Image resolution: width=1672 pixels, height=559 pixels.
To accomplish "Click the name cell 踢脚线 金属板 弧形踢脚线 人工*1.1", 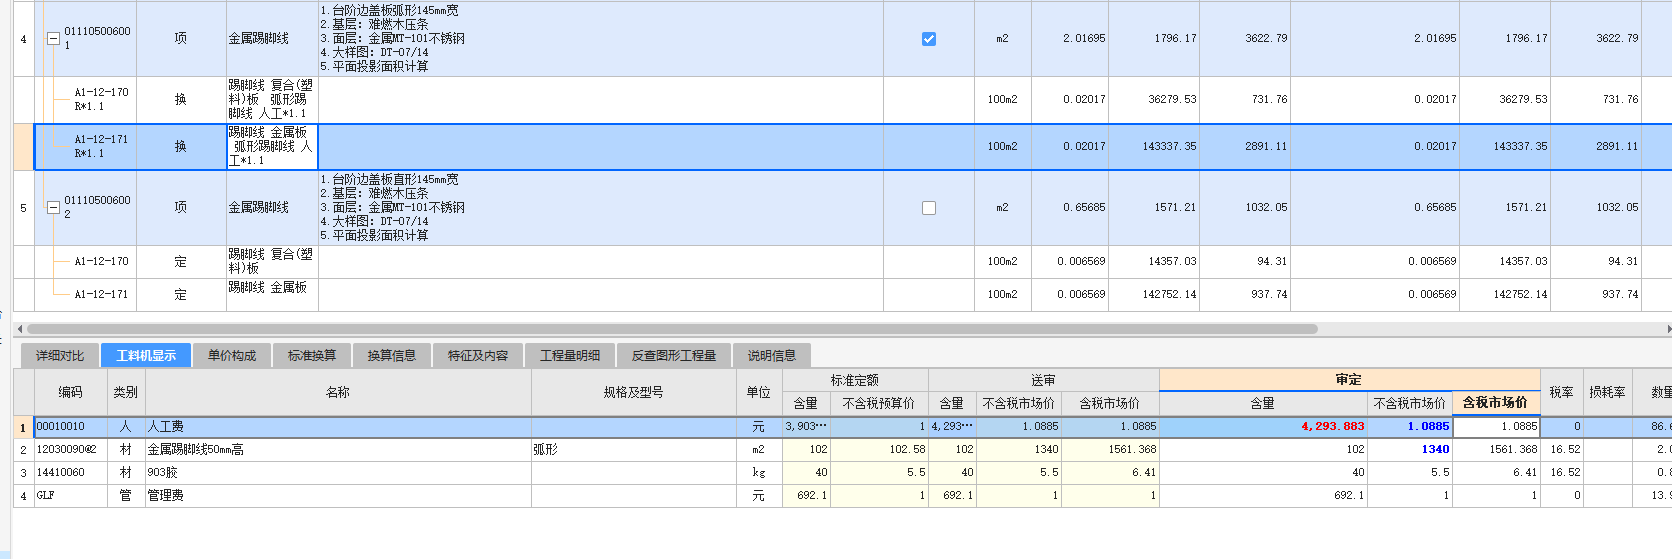I will [272, 146].
